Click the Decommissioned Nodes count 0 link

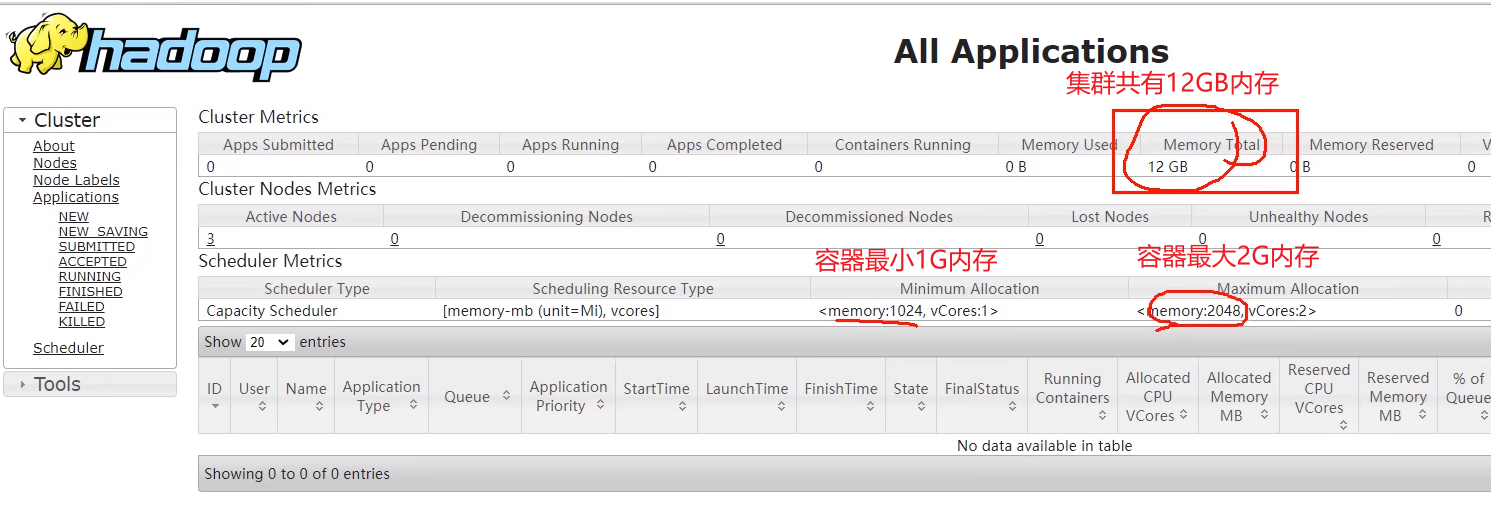tap(721, 239)
